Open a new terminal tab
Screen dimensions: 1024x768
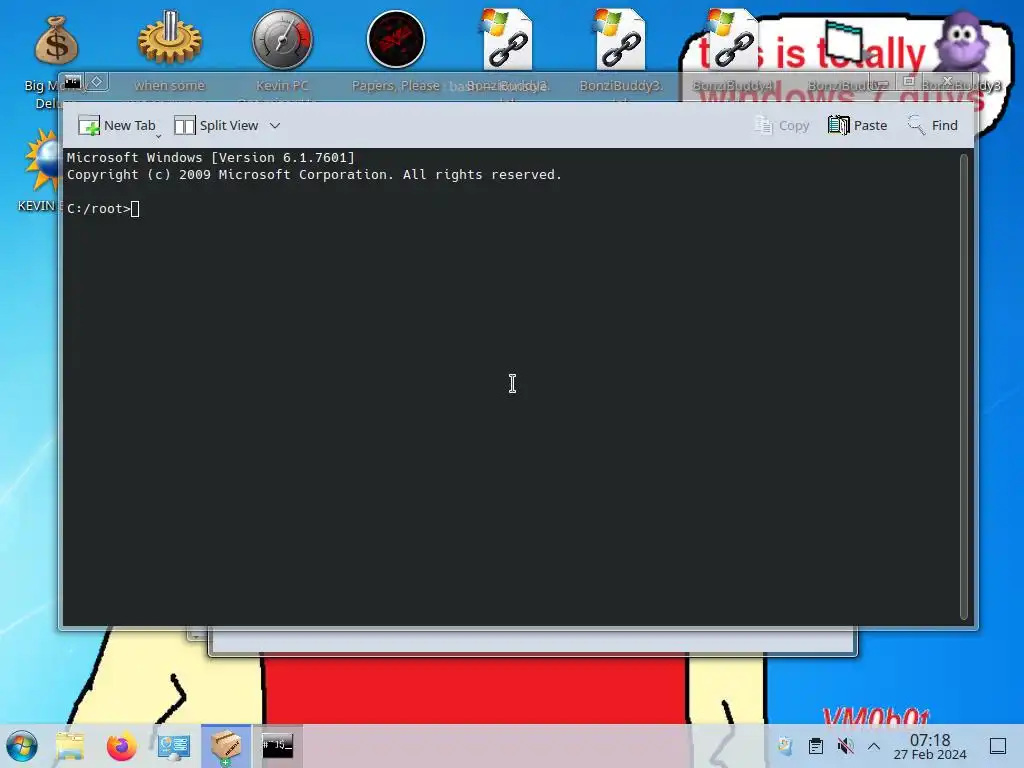116,125
